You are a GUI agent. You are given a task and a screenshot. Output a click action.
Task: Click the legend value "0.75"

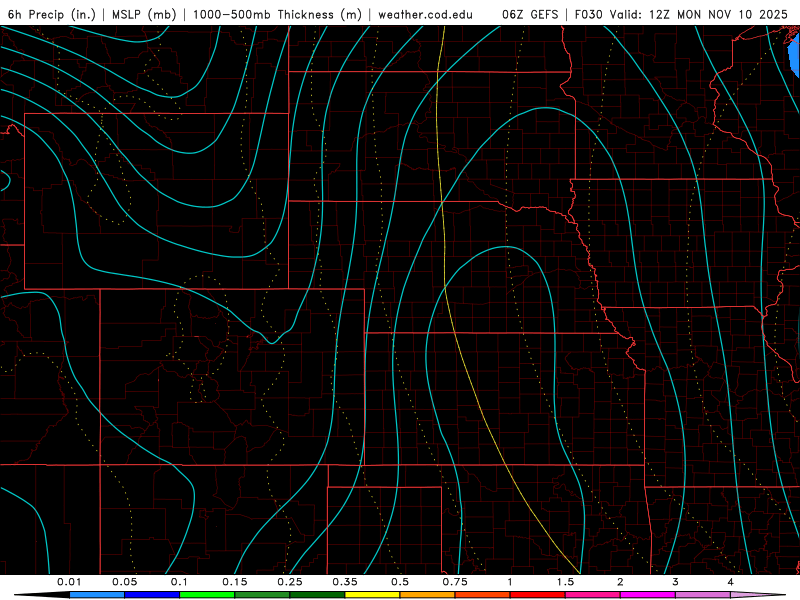[455, 582]
